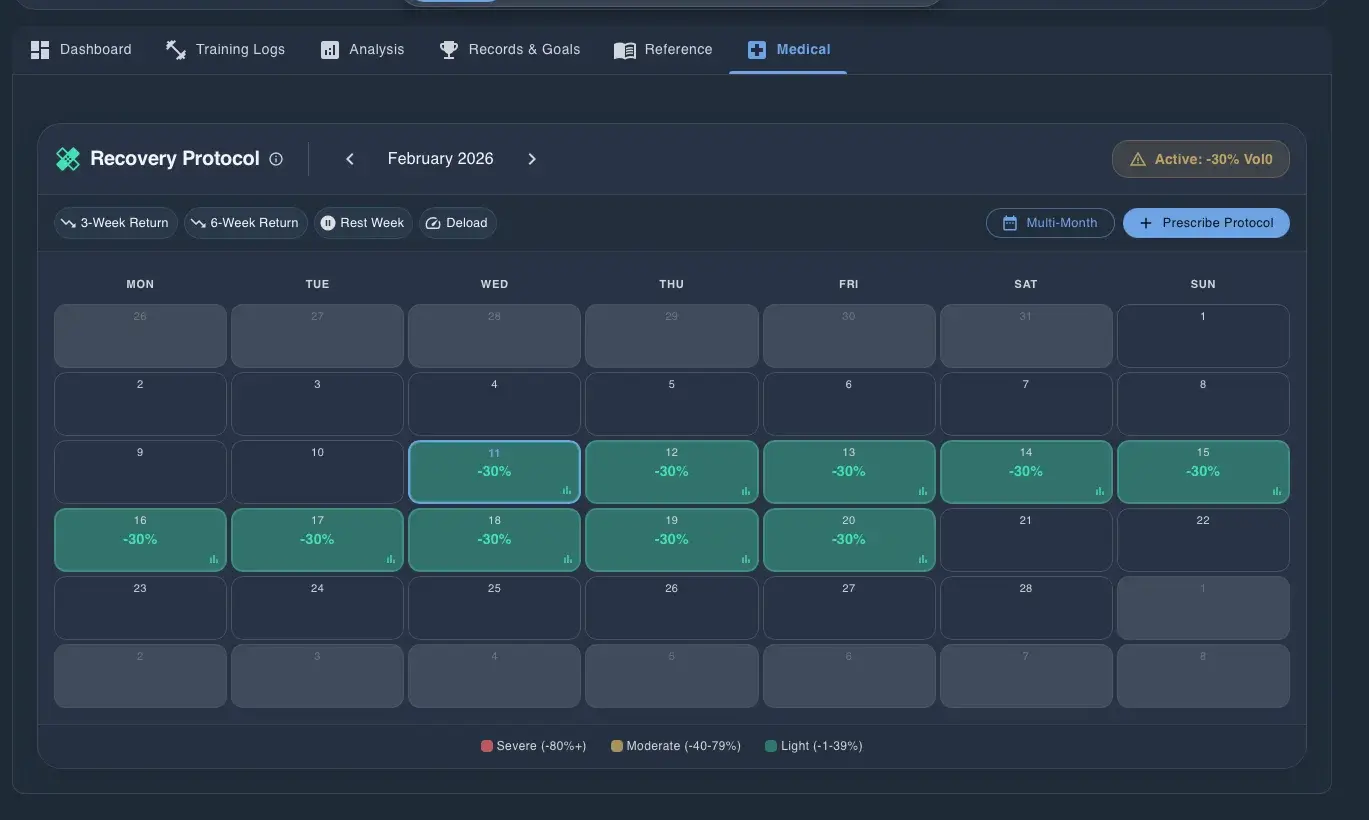Open the February 2026 month selector
The image size is (1369, 820).
440,159
